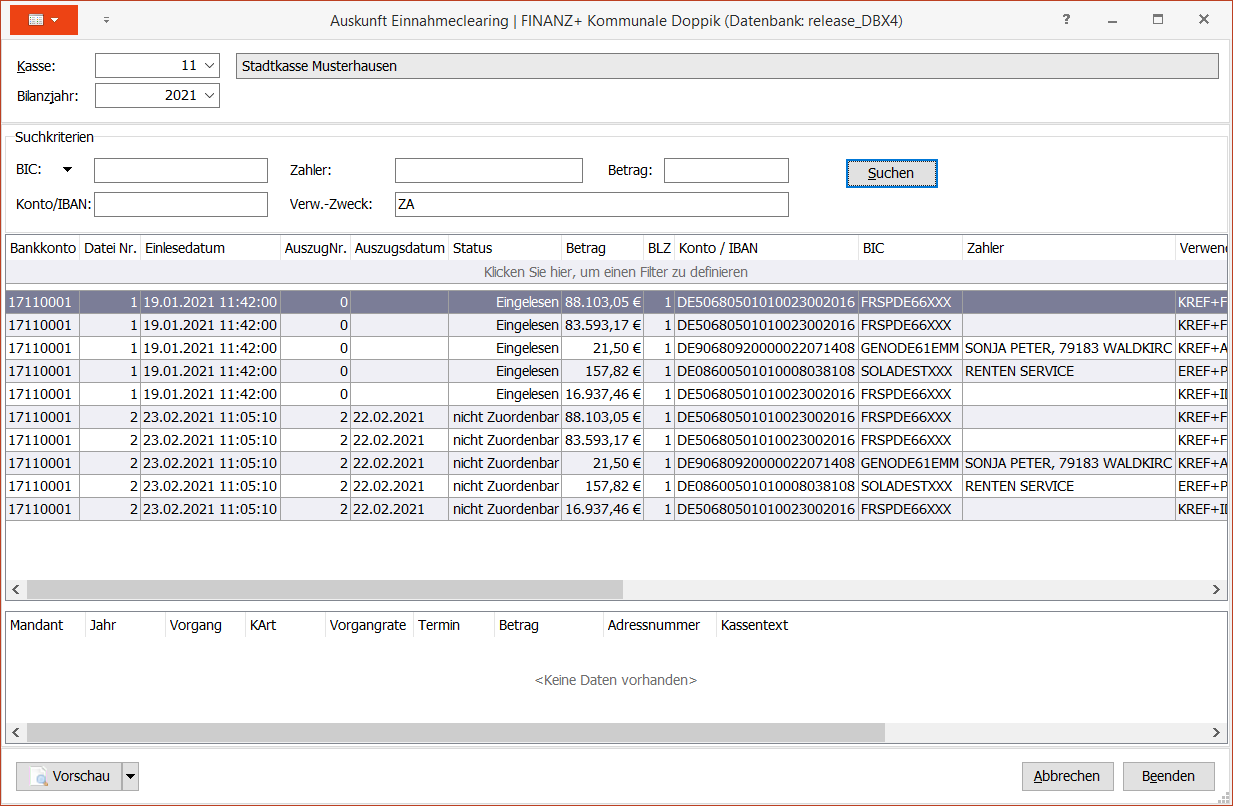Sort by the BIC column header

point(910,248)
